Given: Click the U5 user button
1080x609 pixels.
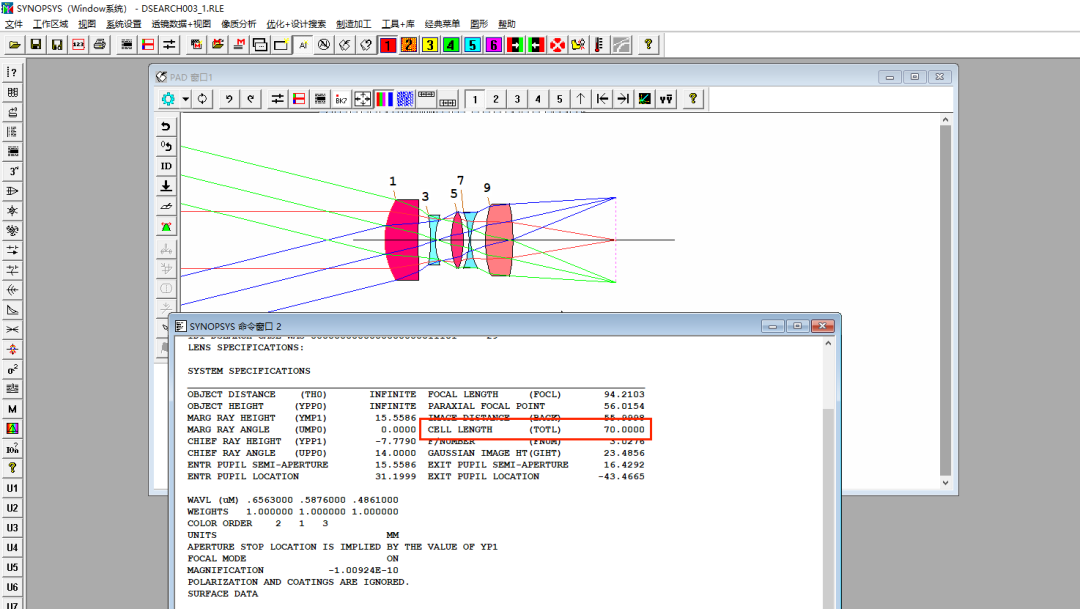Looking at the screenshot, I should tap(12, 568).
